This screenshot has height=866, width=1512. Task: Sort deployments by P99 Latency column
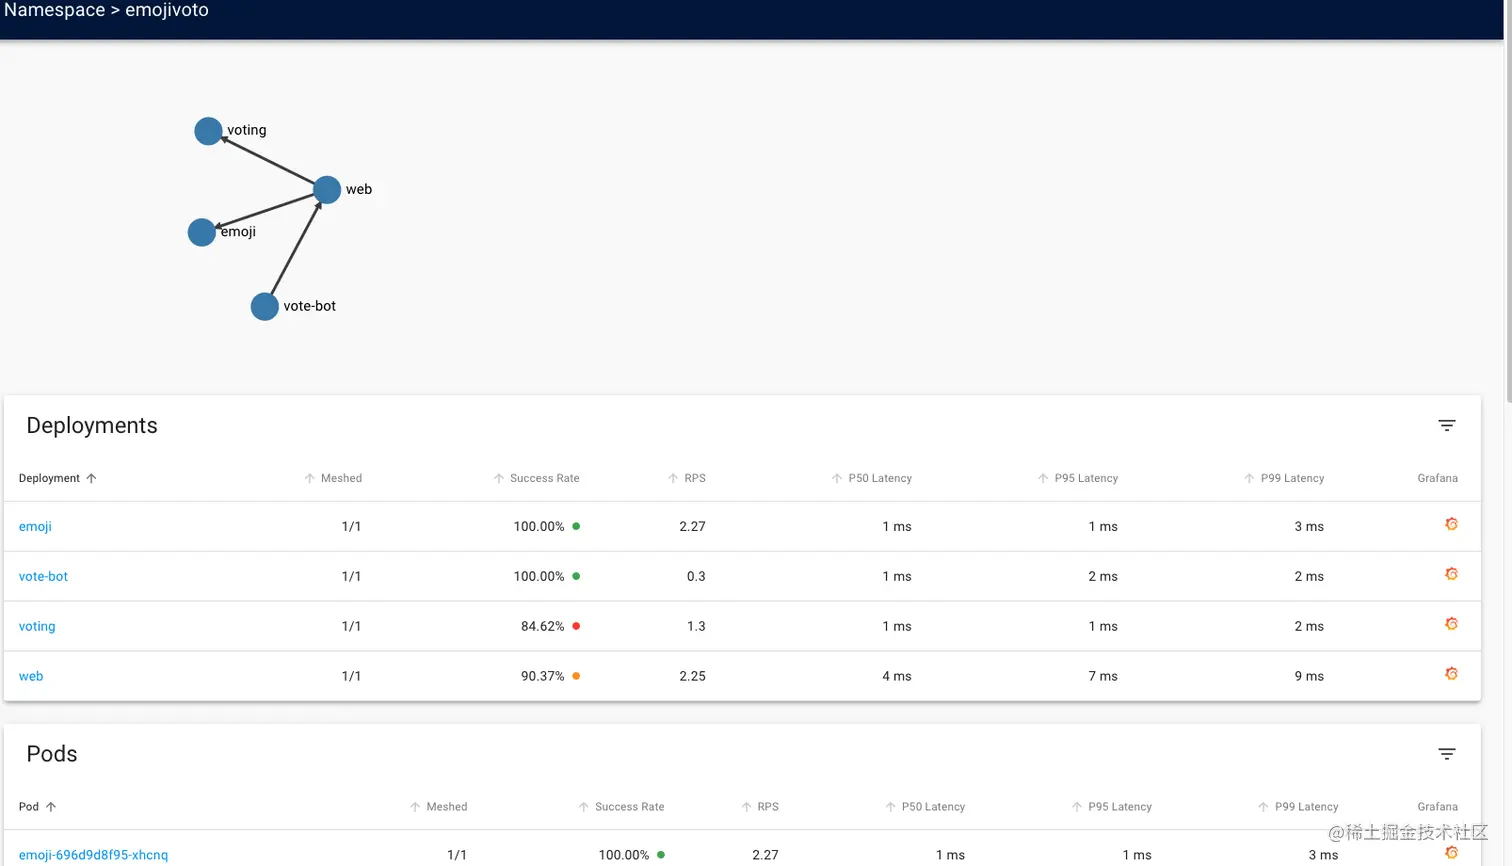[x=1284, y=478]
